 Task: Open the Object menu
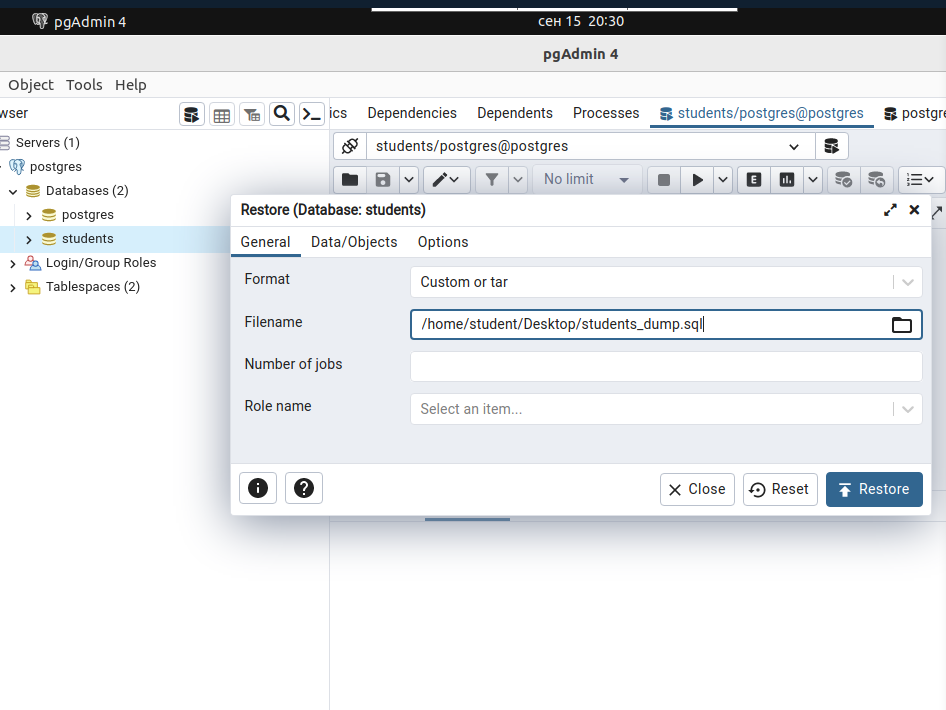(31, 85)
